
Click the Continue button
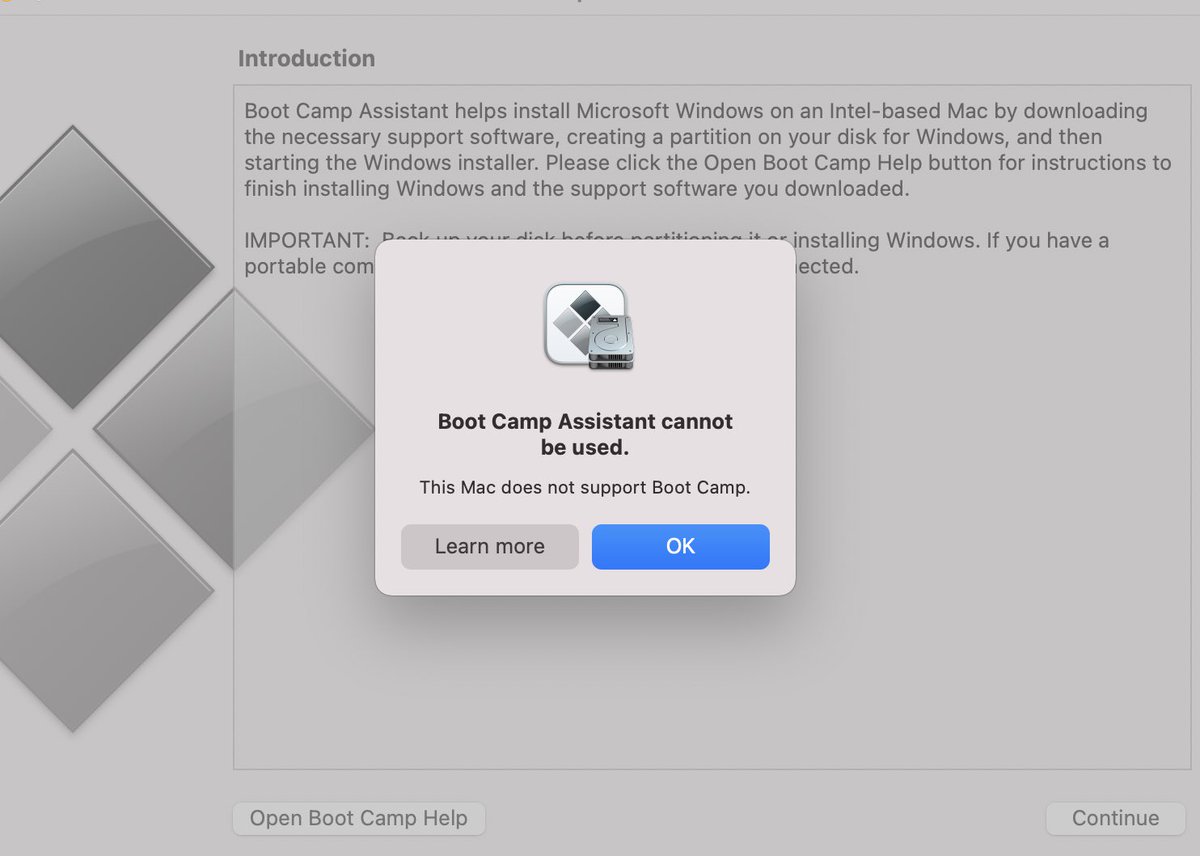tap(1115, 818)
